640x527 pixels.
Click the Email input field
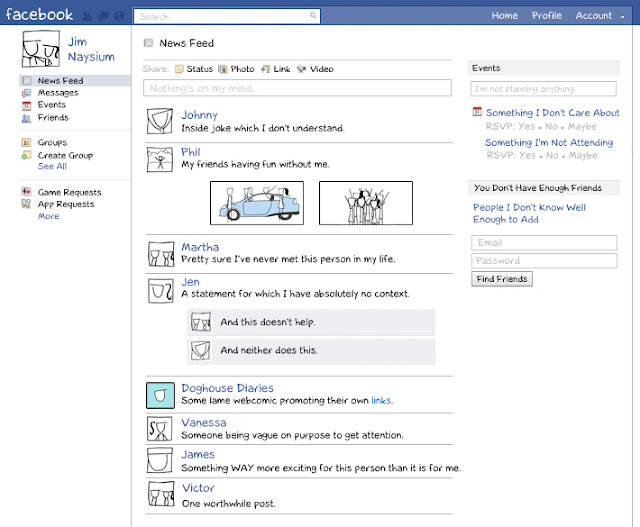point(544,242)
